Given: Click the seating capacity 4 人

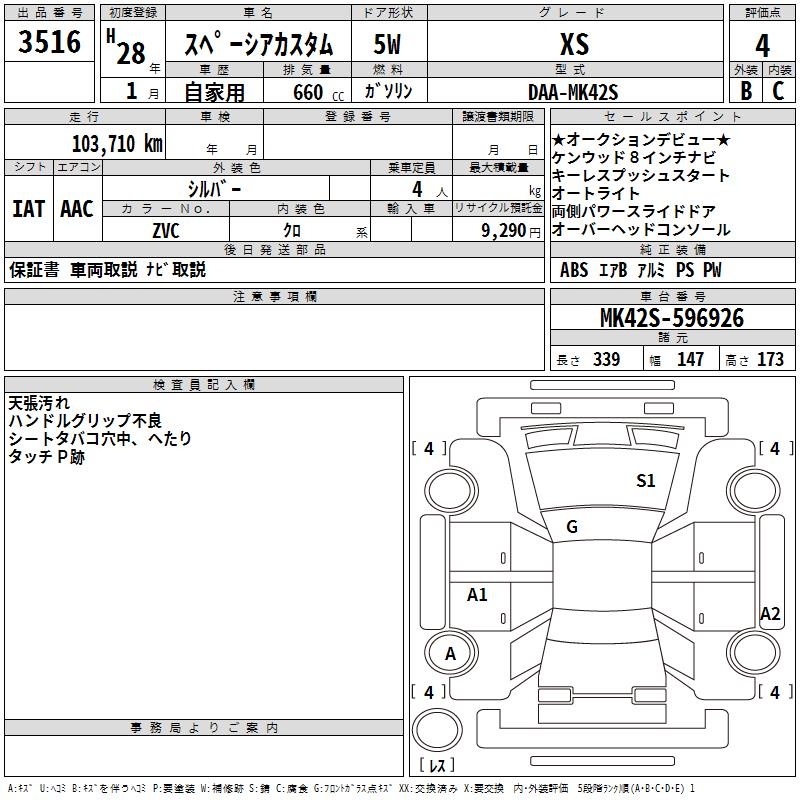Looking at the screenshot, I should tap(430, 190).
